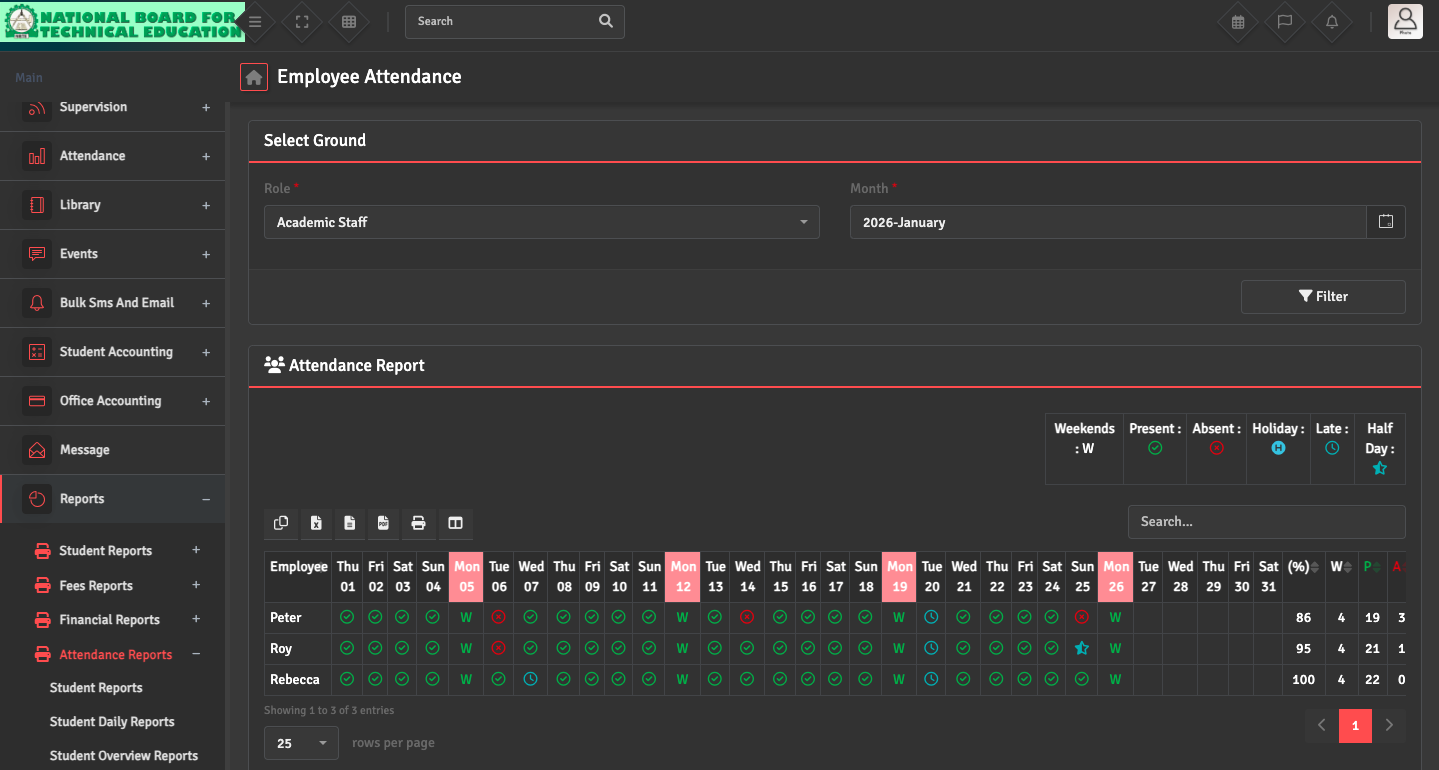Click the attendance table search field
Image resolution: width=1439 pixels, height=770 pixels.
tap(1266, 522)
